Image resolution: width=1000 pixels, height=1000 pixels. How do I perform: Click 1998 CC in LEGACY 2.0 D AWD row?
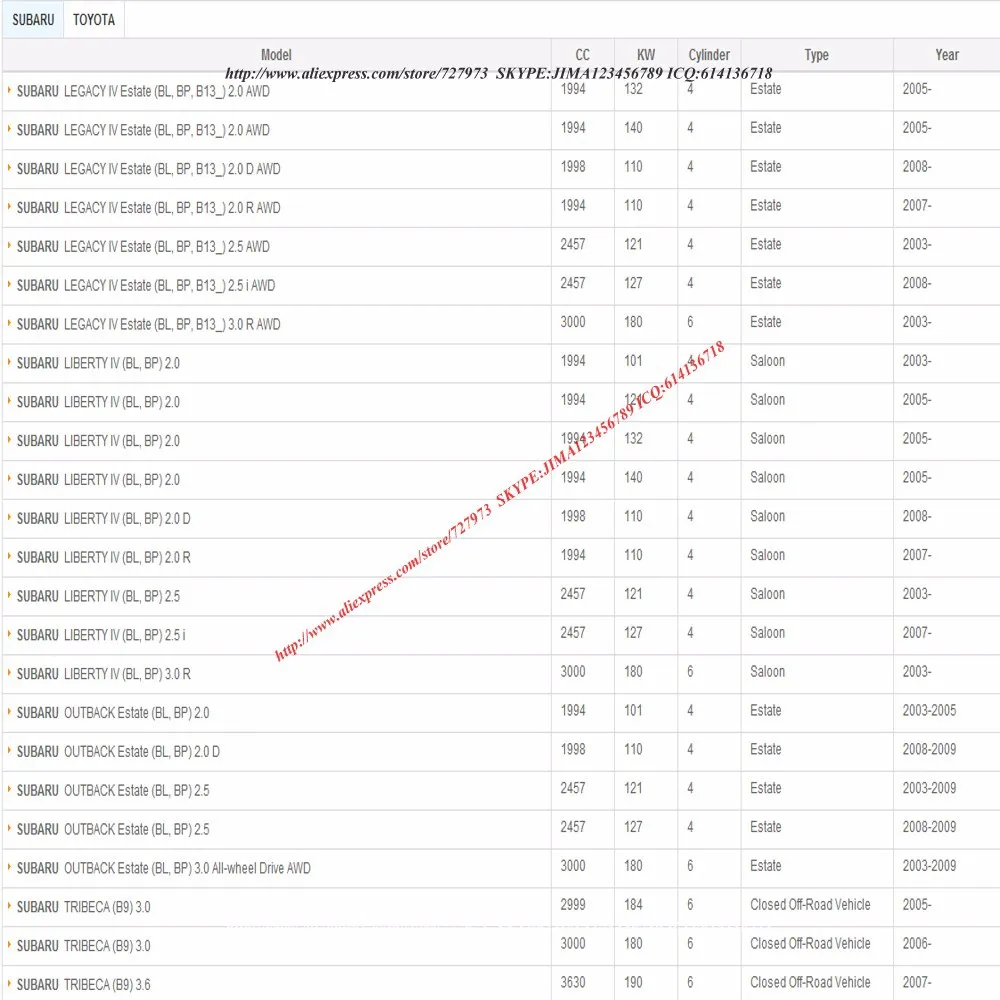coord(573,166)
